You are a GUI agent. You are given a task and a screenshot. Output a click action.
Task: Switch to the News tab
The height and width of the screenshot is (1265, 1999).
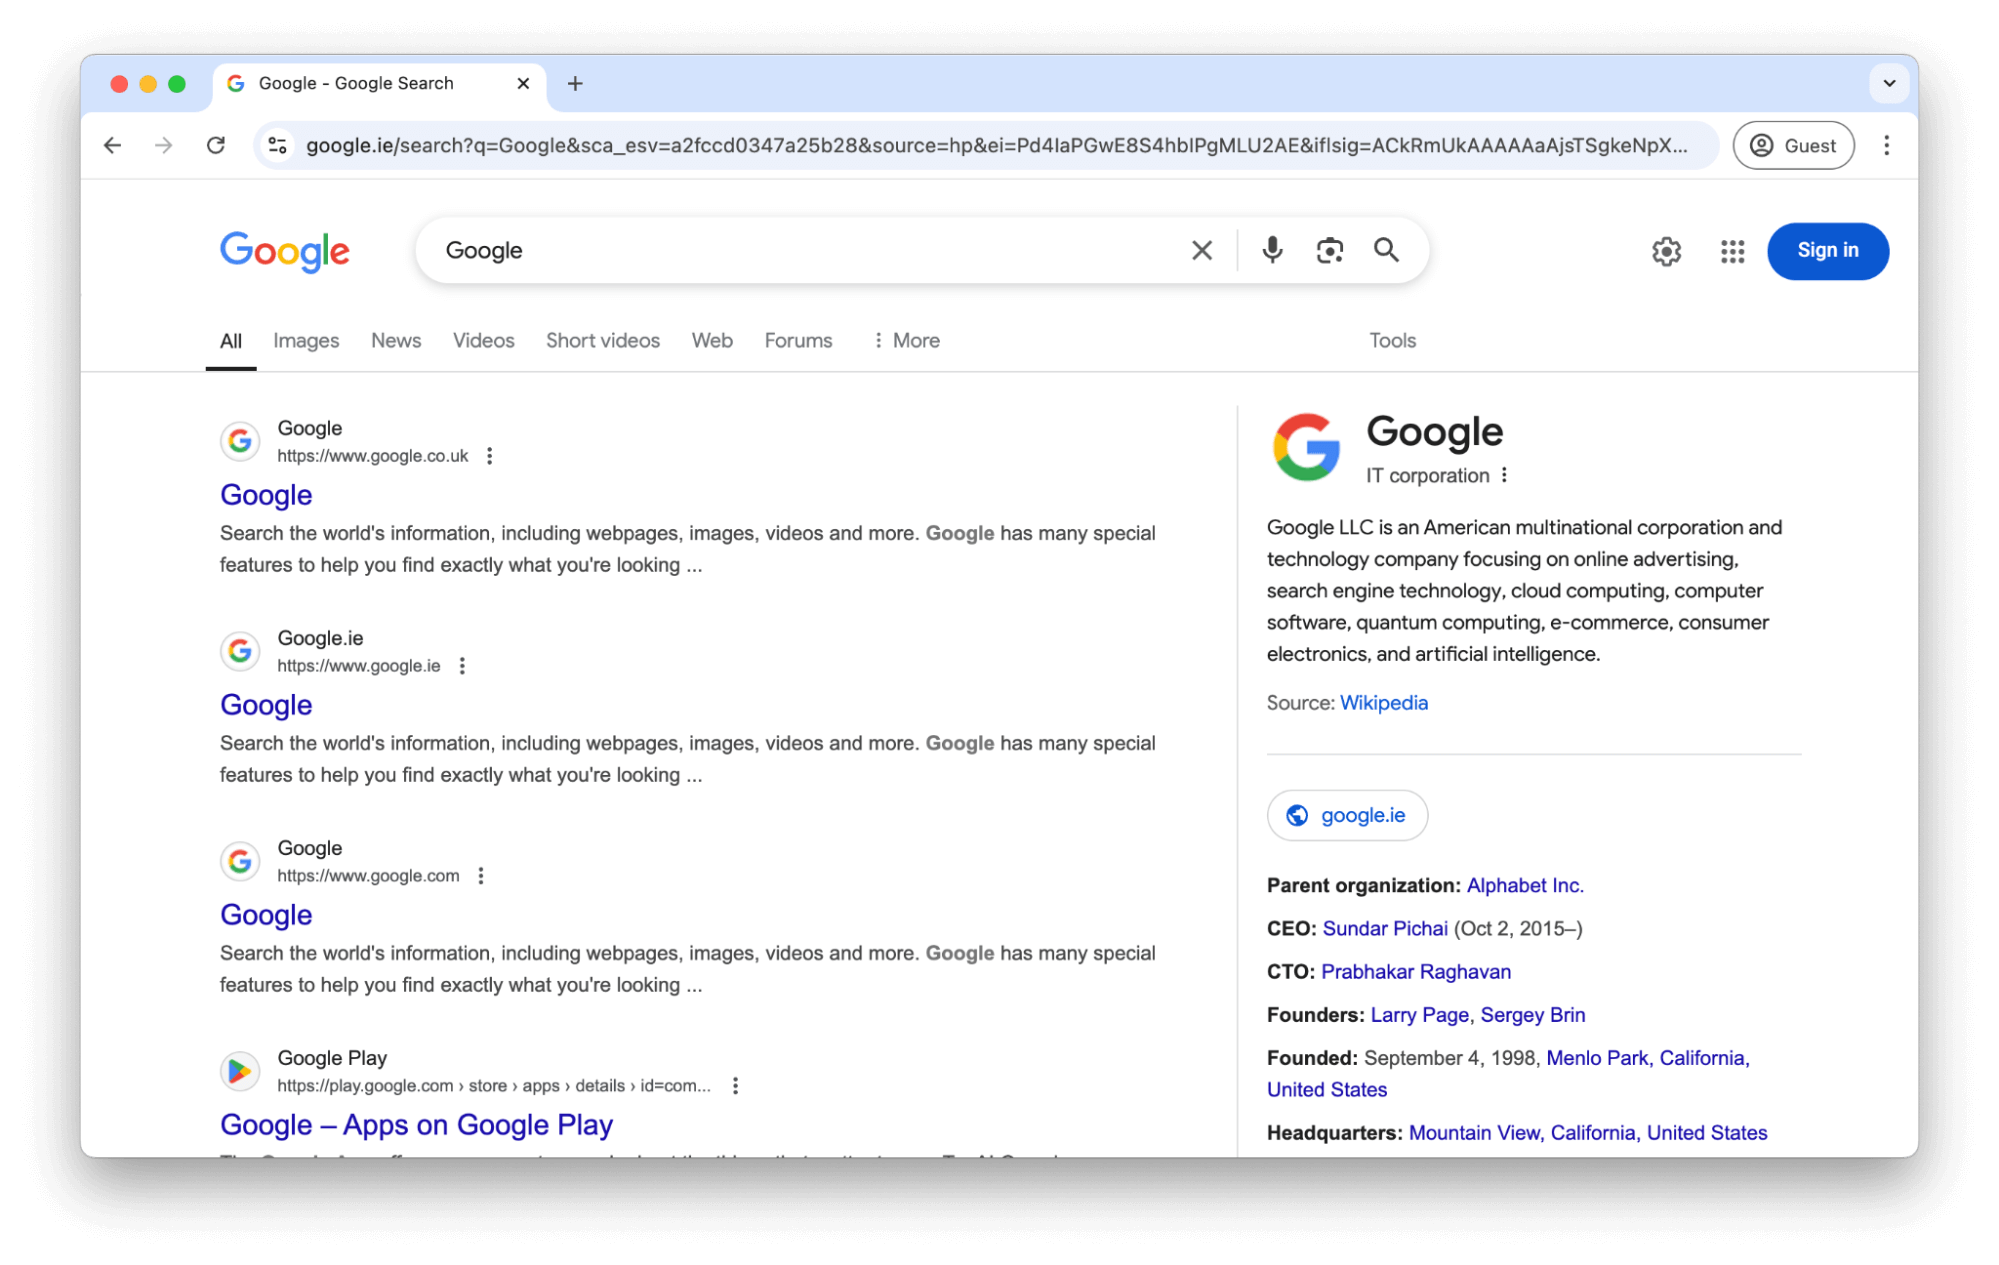tap(395, 340)
